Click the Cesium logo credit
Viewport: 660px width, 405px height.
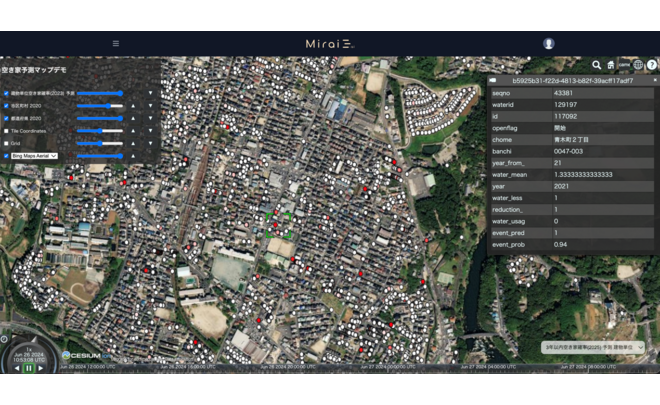80,355
